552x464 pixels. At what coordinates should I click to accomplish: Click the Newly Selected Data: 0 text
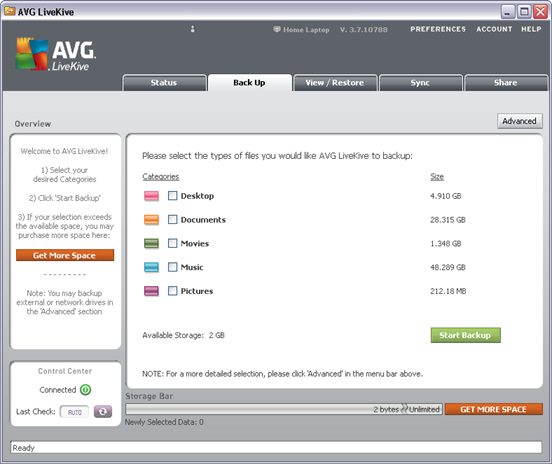(164, 422)
